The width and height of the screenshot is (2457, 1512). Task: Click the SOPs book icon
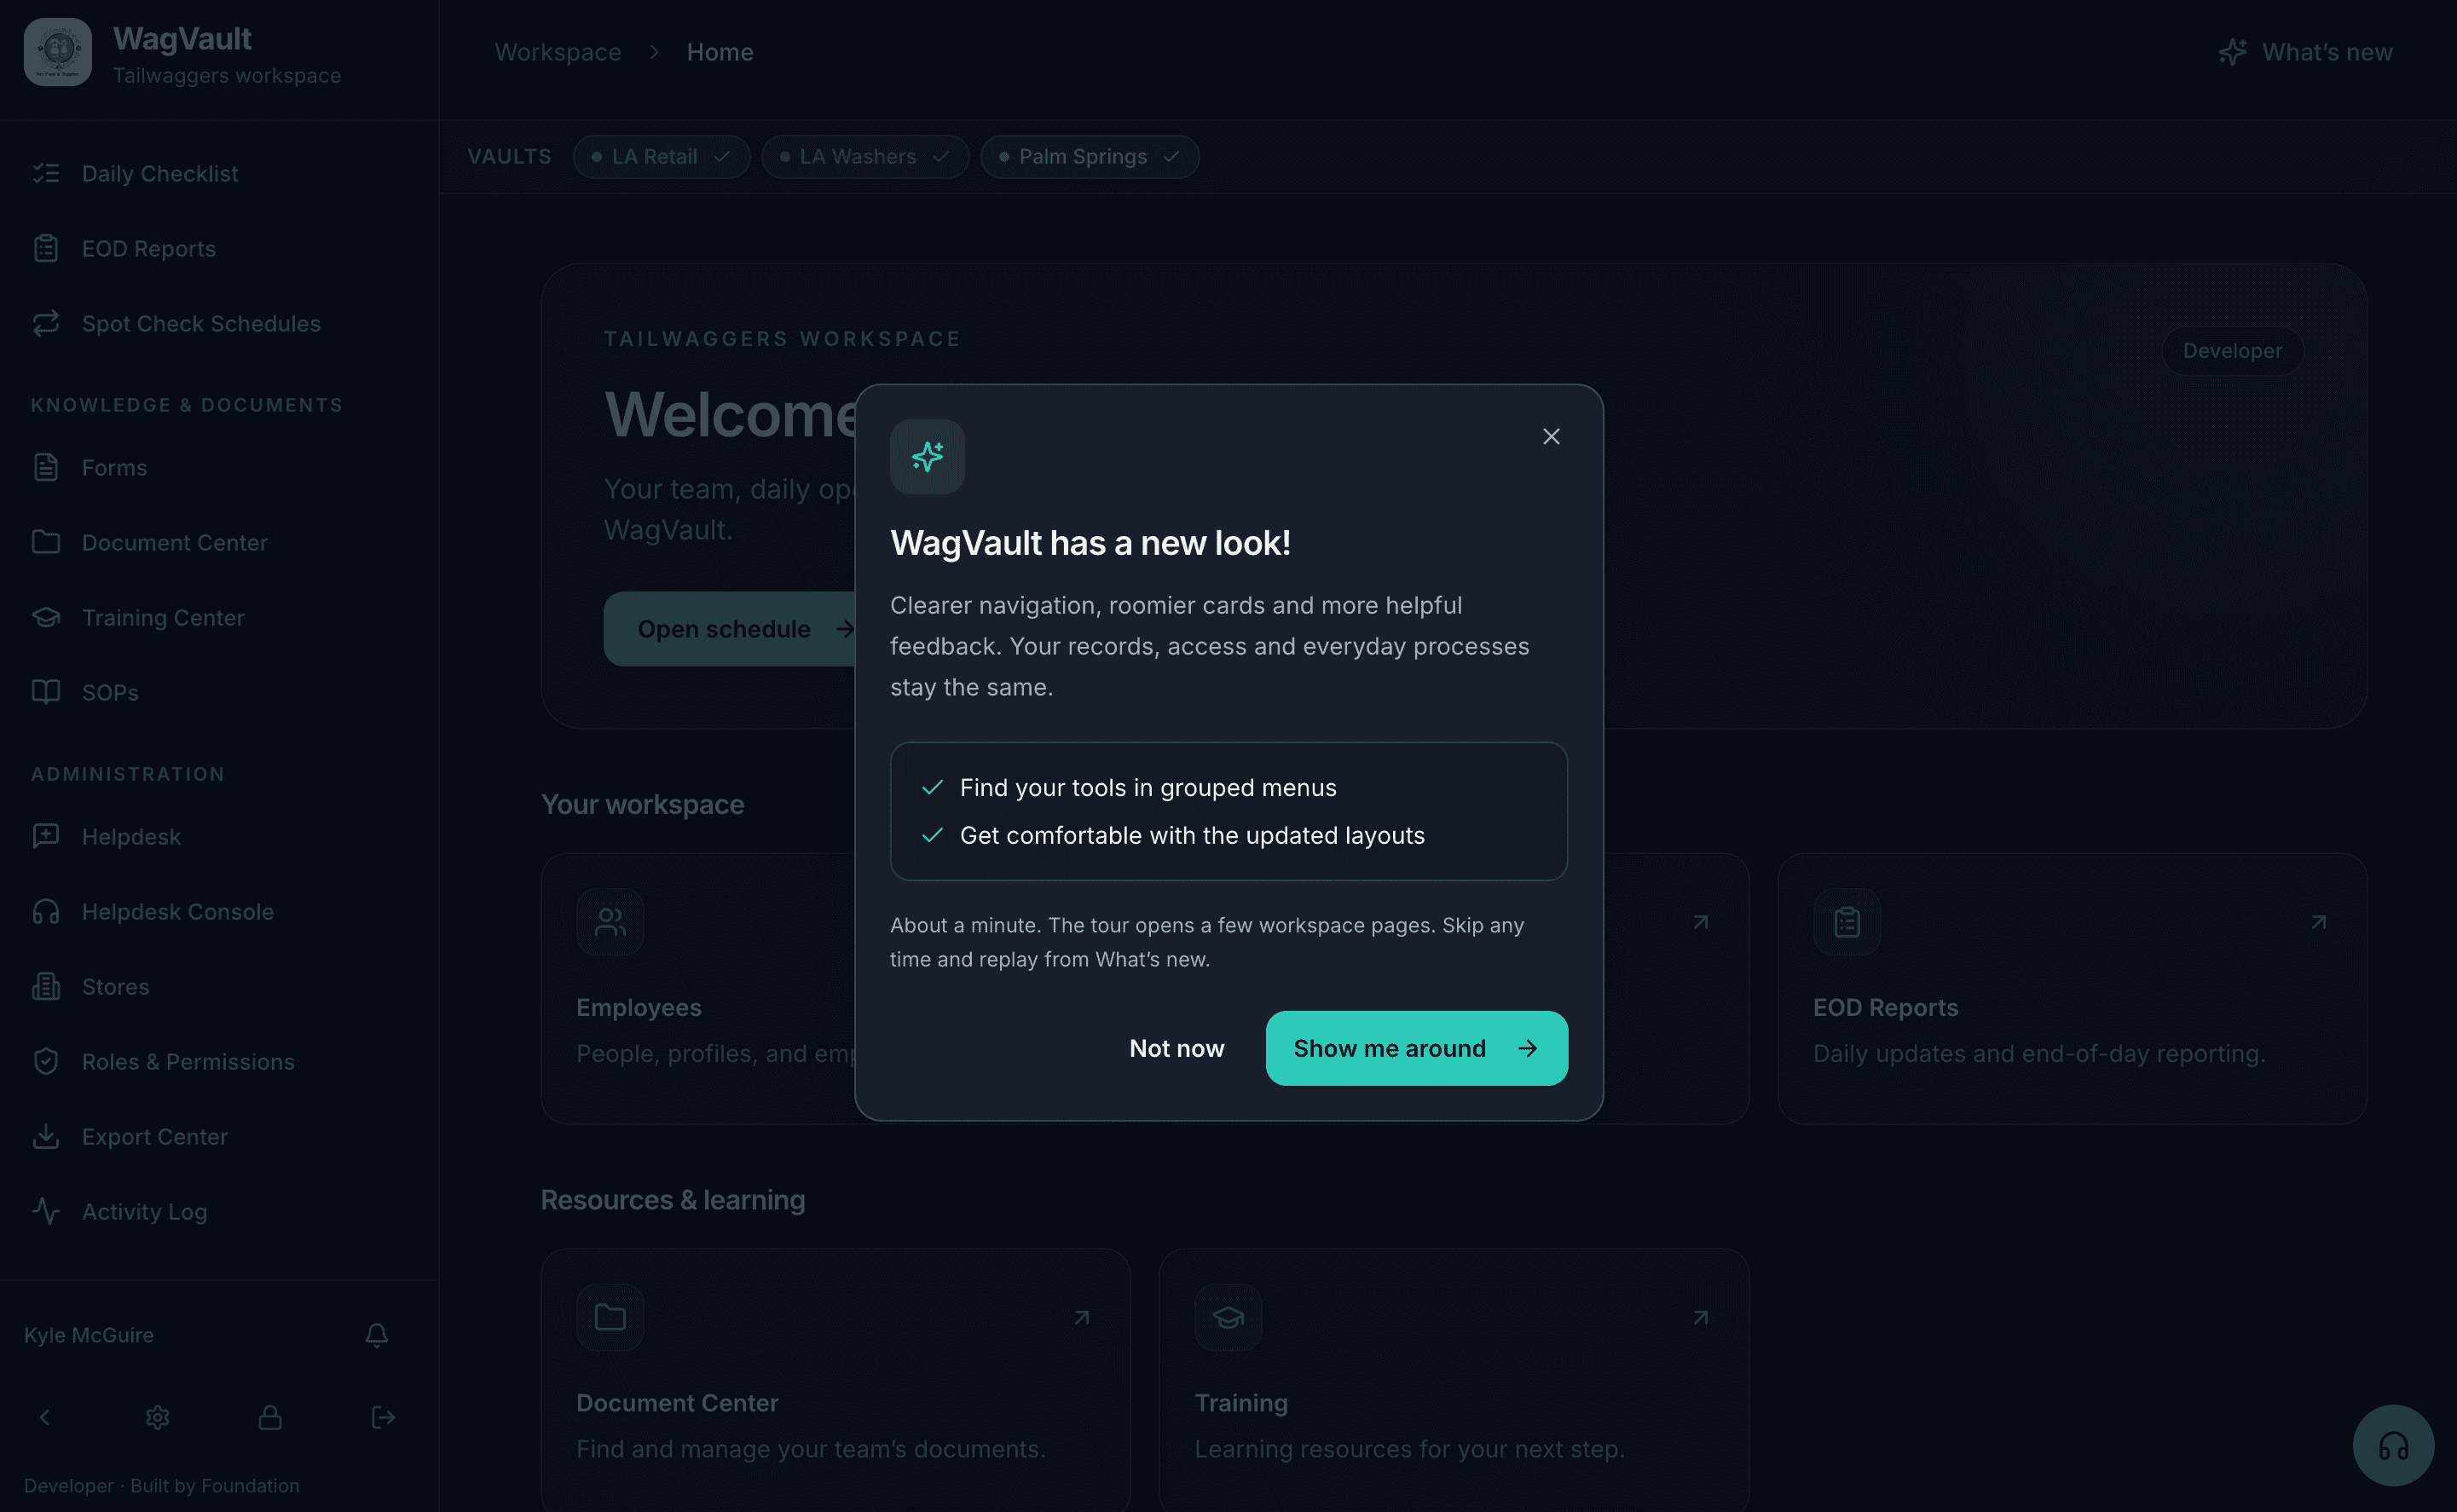click(46, 692)
